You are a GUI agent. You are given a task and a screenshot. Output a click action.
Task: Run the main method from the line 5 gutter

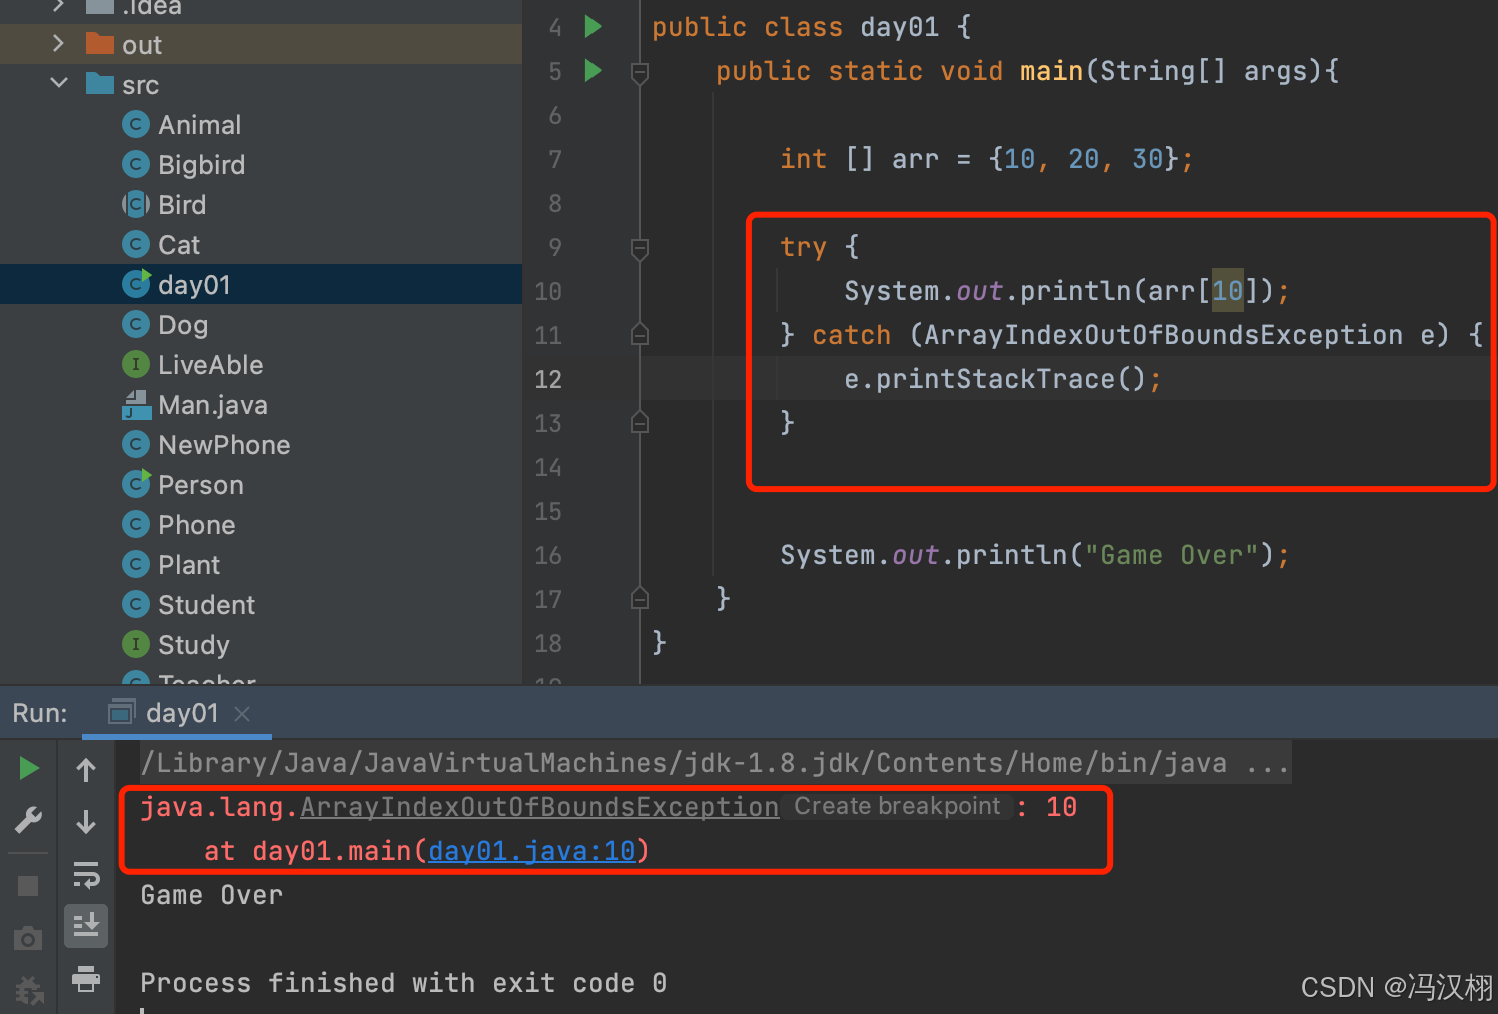(593, 70)
